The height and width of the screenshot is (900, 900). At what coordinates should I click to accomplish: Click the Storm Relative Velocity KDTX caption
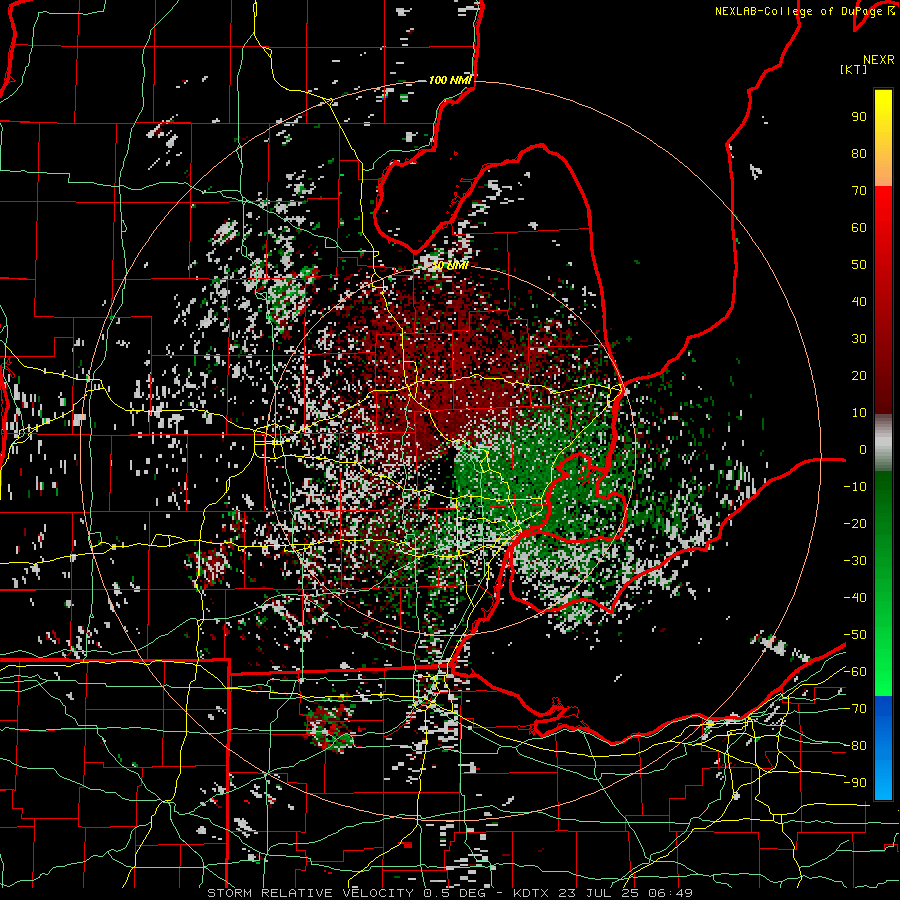click(450, 893)
